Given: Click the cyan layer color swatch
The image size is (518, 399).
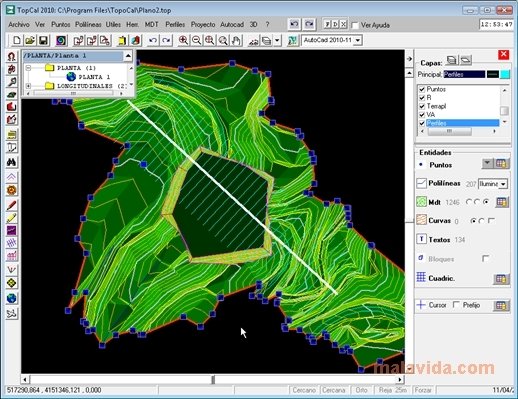Looking at the screenshot, I should coord(505,74).
